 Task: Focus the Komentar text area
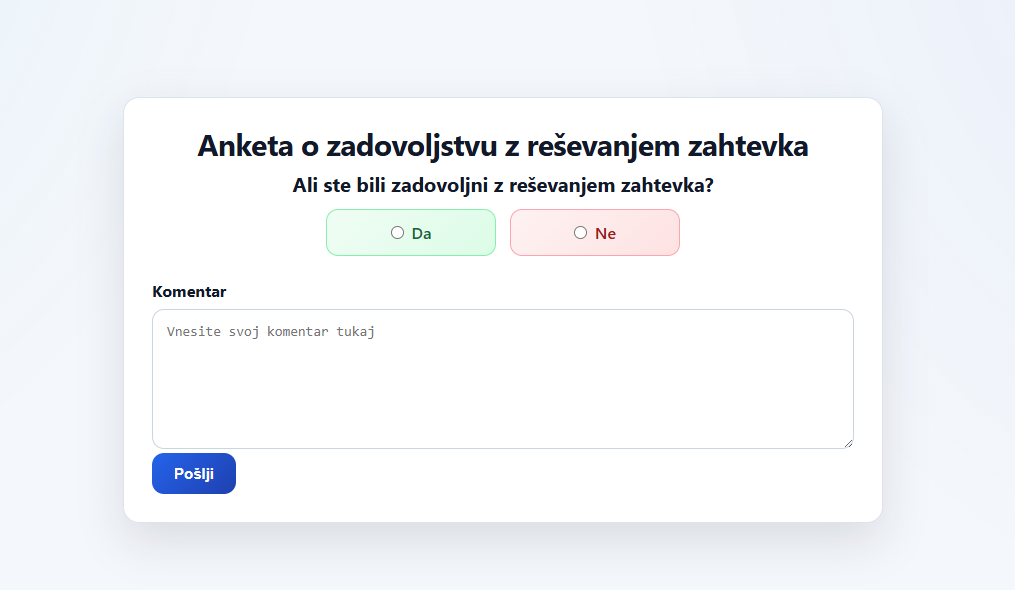point(503,379)
